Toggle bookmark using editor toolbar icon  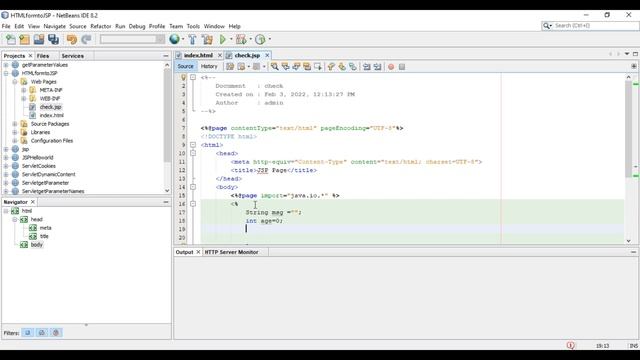pos(353,67)
